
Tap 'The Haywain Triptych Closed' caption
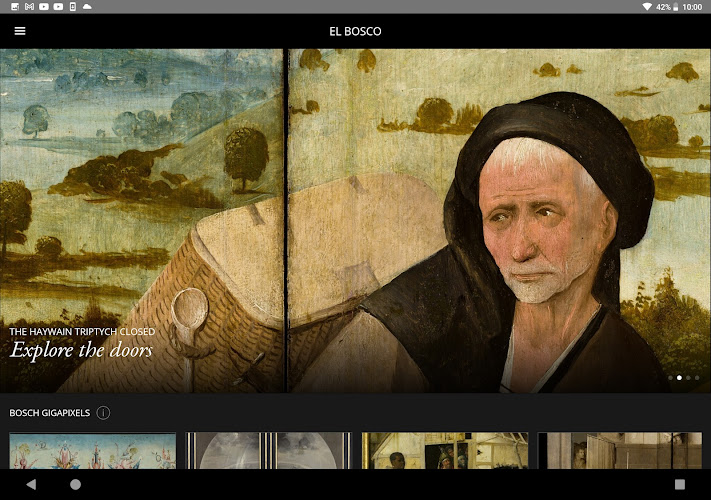(x=82, y=331)
